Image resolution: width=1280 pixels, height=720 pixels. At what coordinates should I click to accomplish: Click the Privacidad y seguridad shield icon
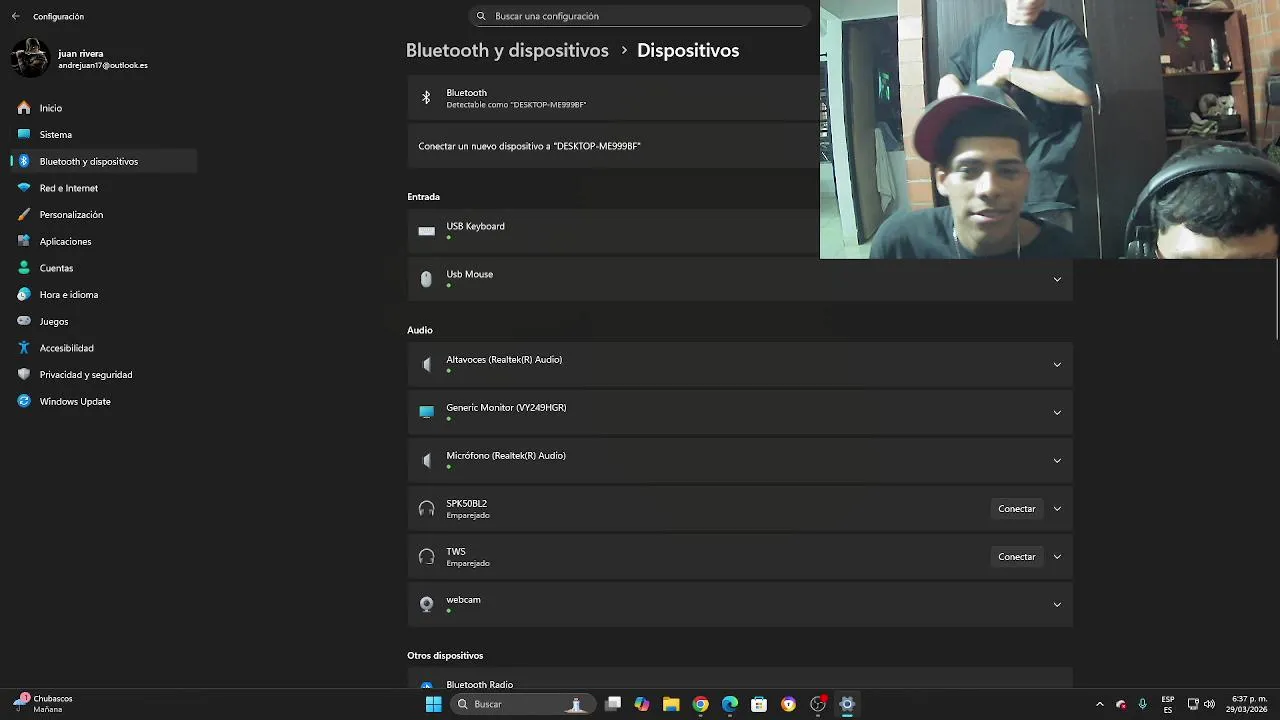click(24, 374)
